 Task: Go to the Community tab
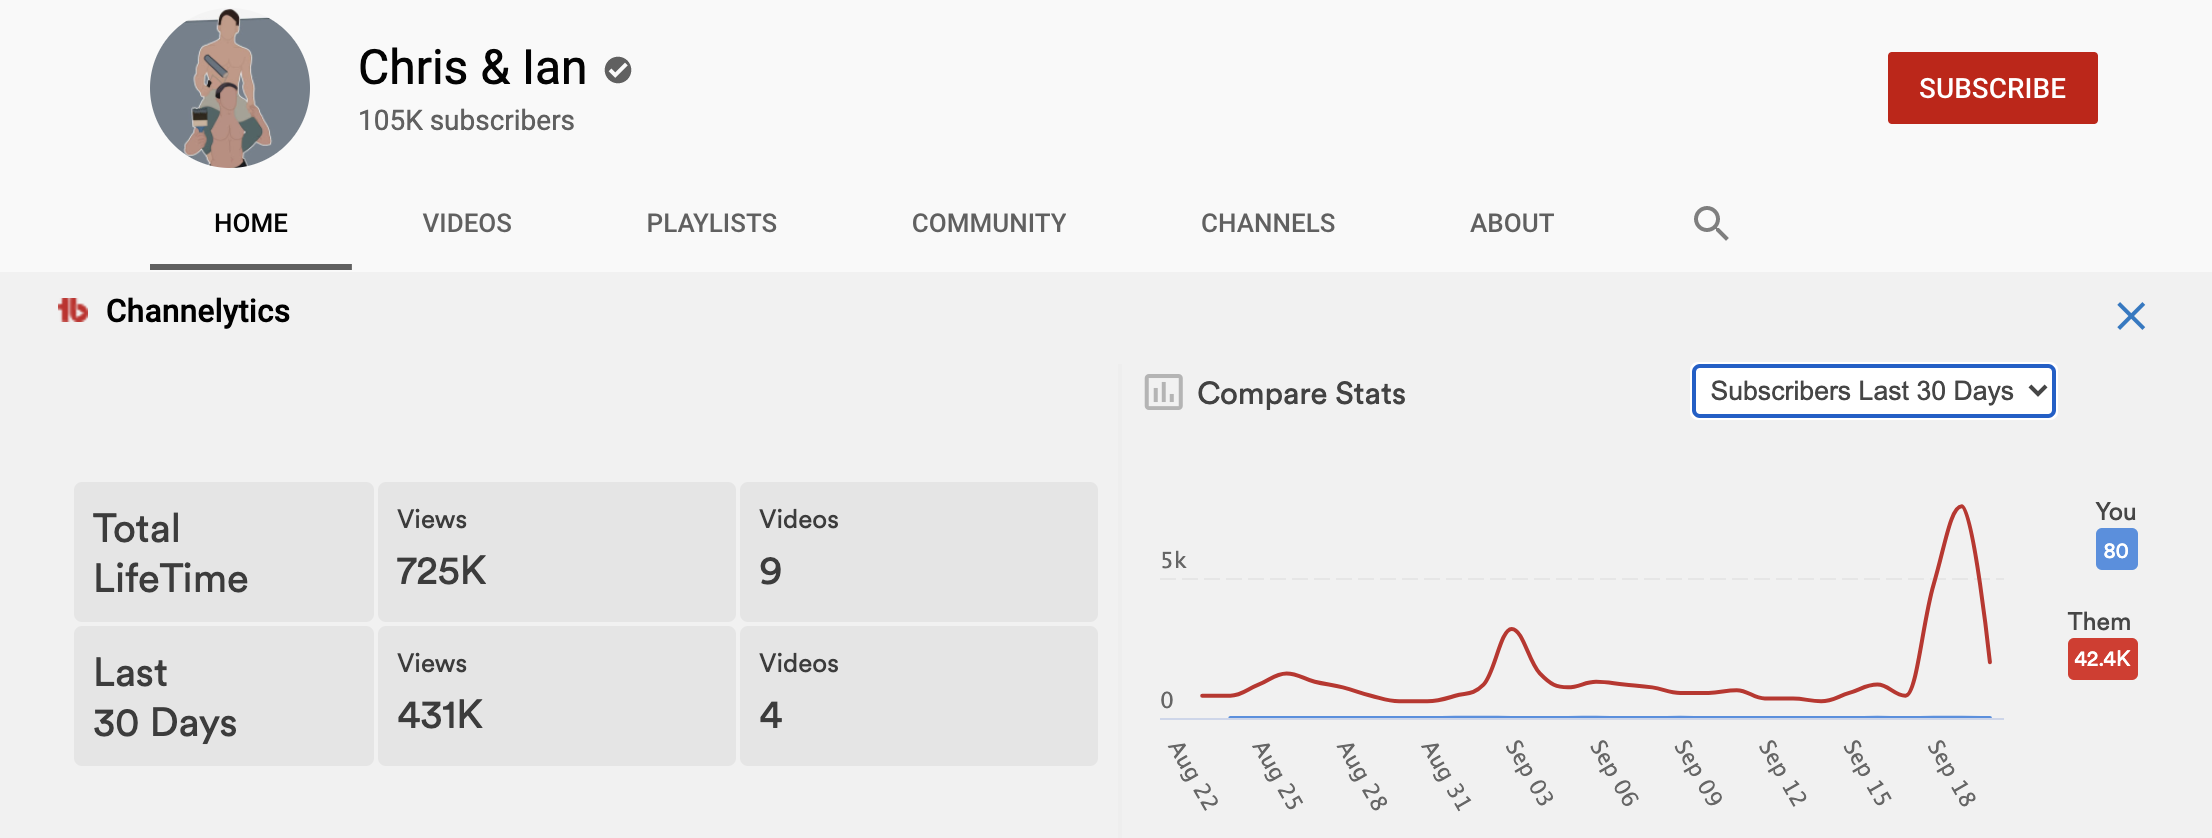(x=988, y=223)
